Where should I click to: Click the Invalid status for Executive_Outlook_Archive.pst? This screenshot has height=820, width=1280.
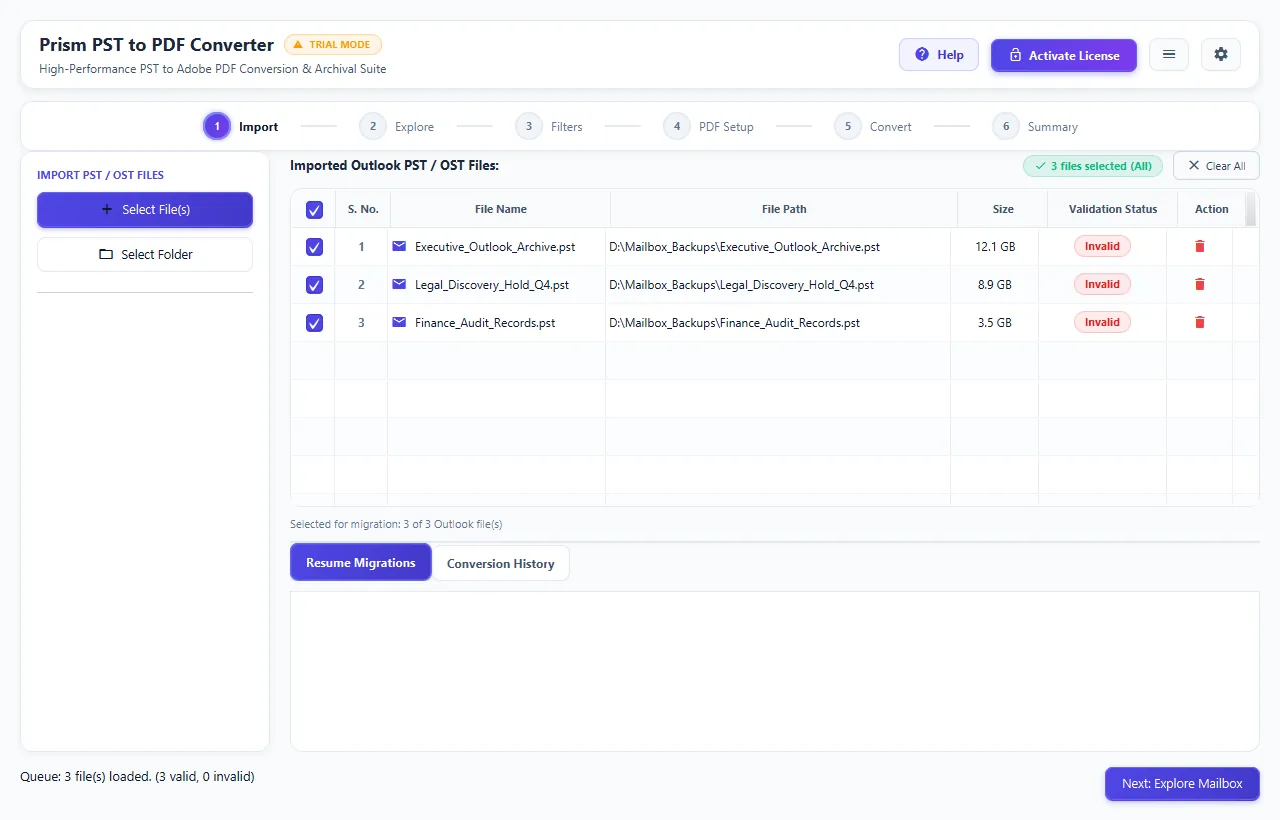(1102, 246)
